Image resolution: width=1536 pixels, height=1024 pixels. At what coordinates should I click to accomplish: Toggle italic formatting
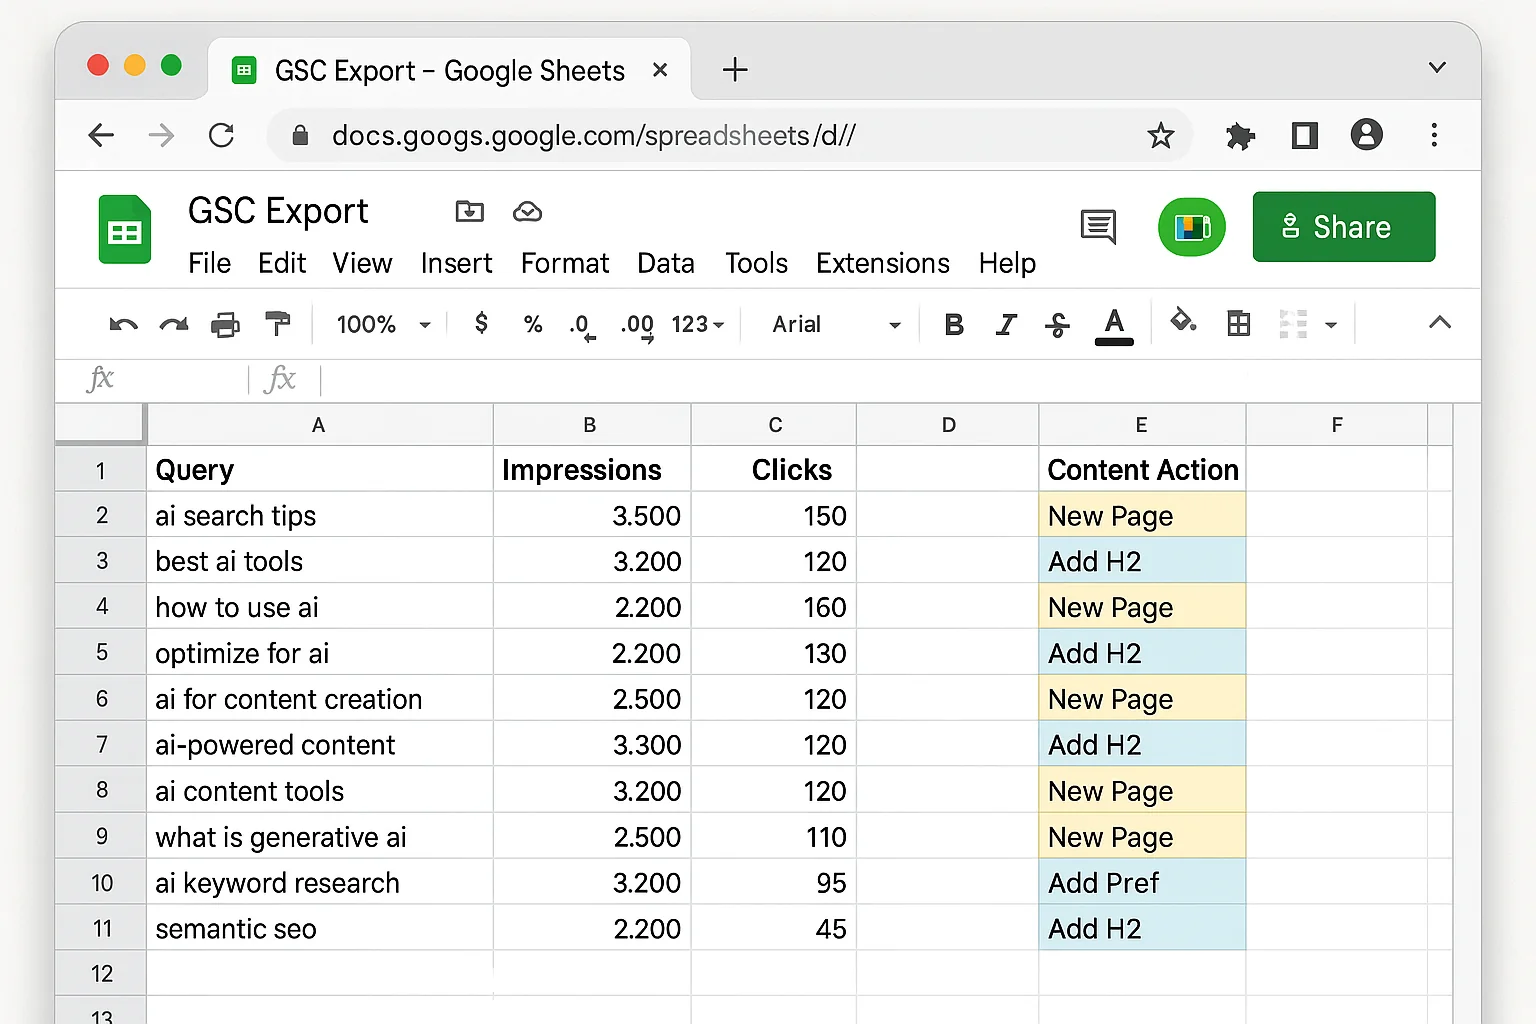[x=1006, y=324]
